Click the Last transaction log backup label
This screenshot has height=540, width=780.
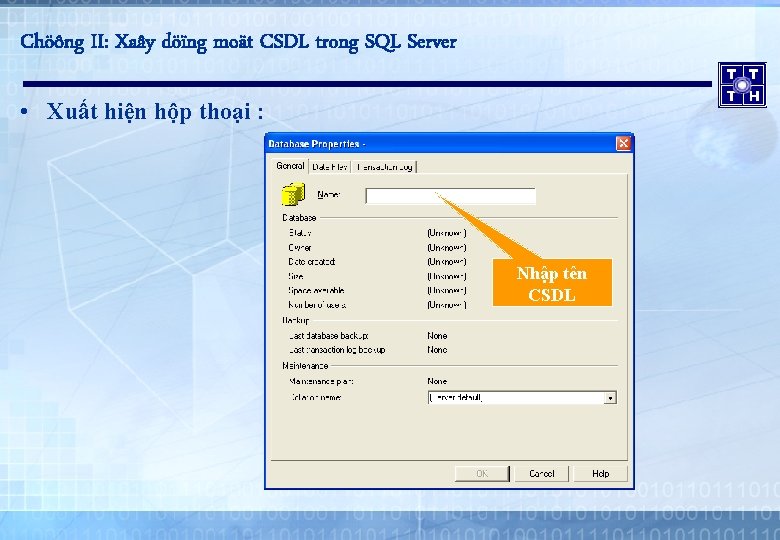337,350
